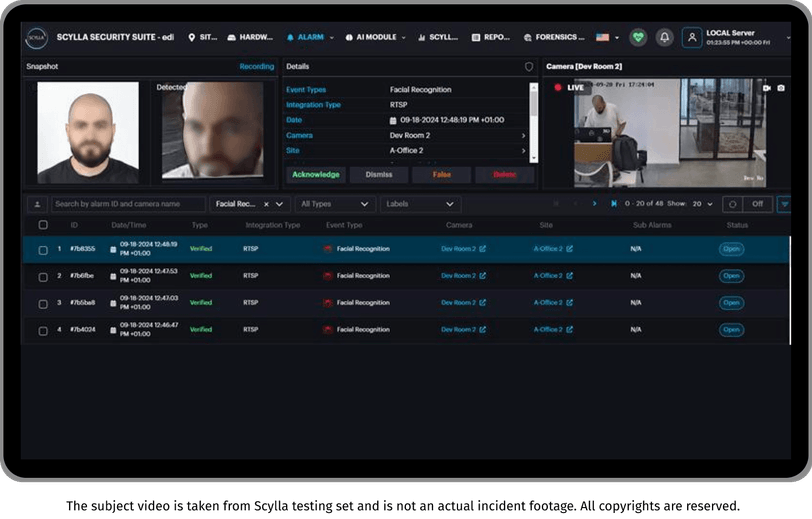Open the Recording link in Snapshot panel

tap(256, 66)
